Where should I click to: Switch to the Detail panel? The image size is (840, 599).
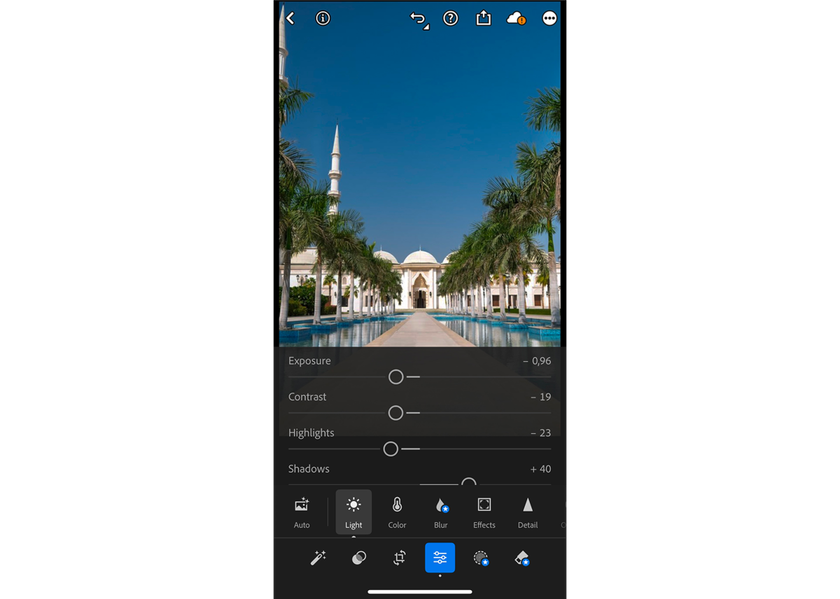527,512
